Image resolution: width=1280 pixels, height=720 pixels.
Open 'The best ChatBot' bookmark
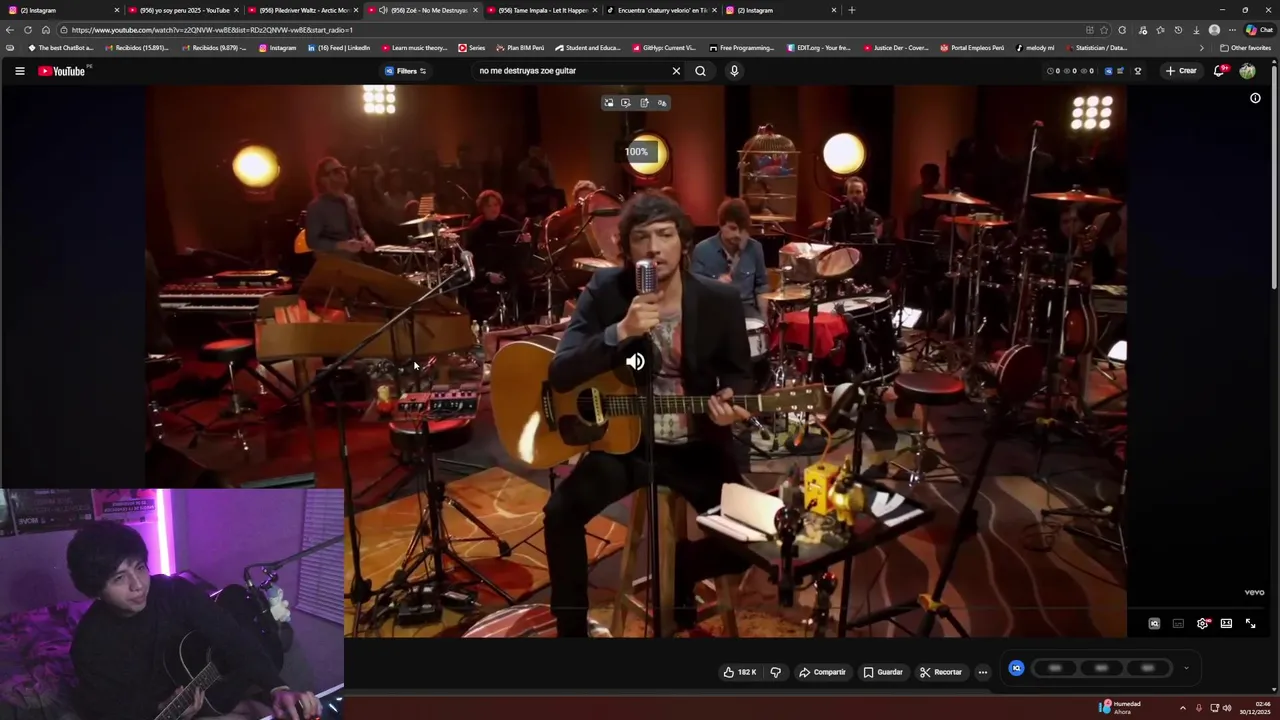(60, 48)
